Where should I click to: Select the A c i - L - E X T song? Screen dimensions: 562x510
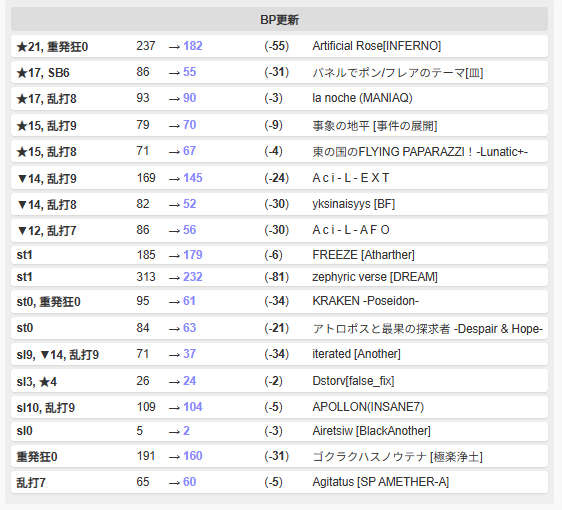351,178
